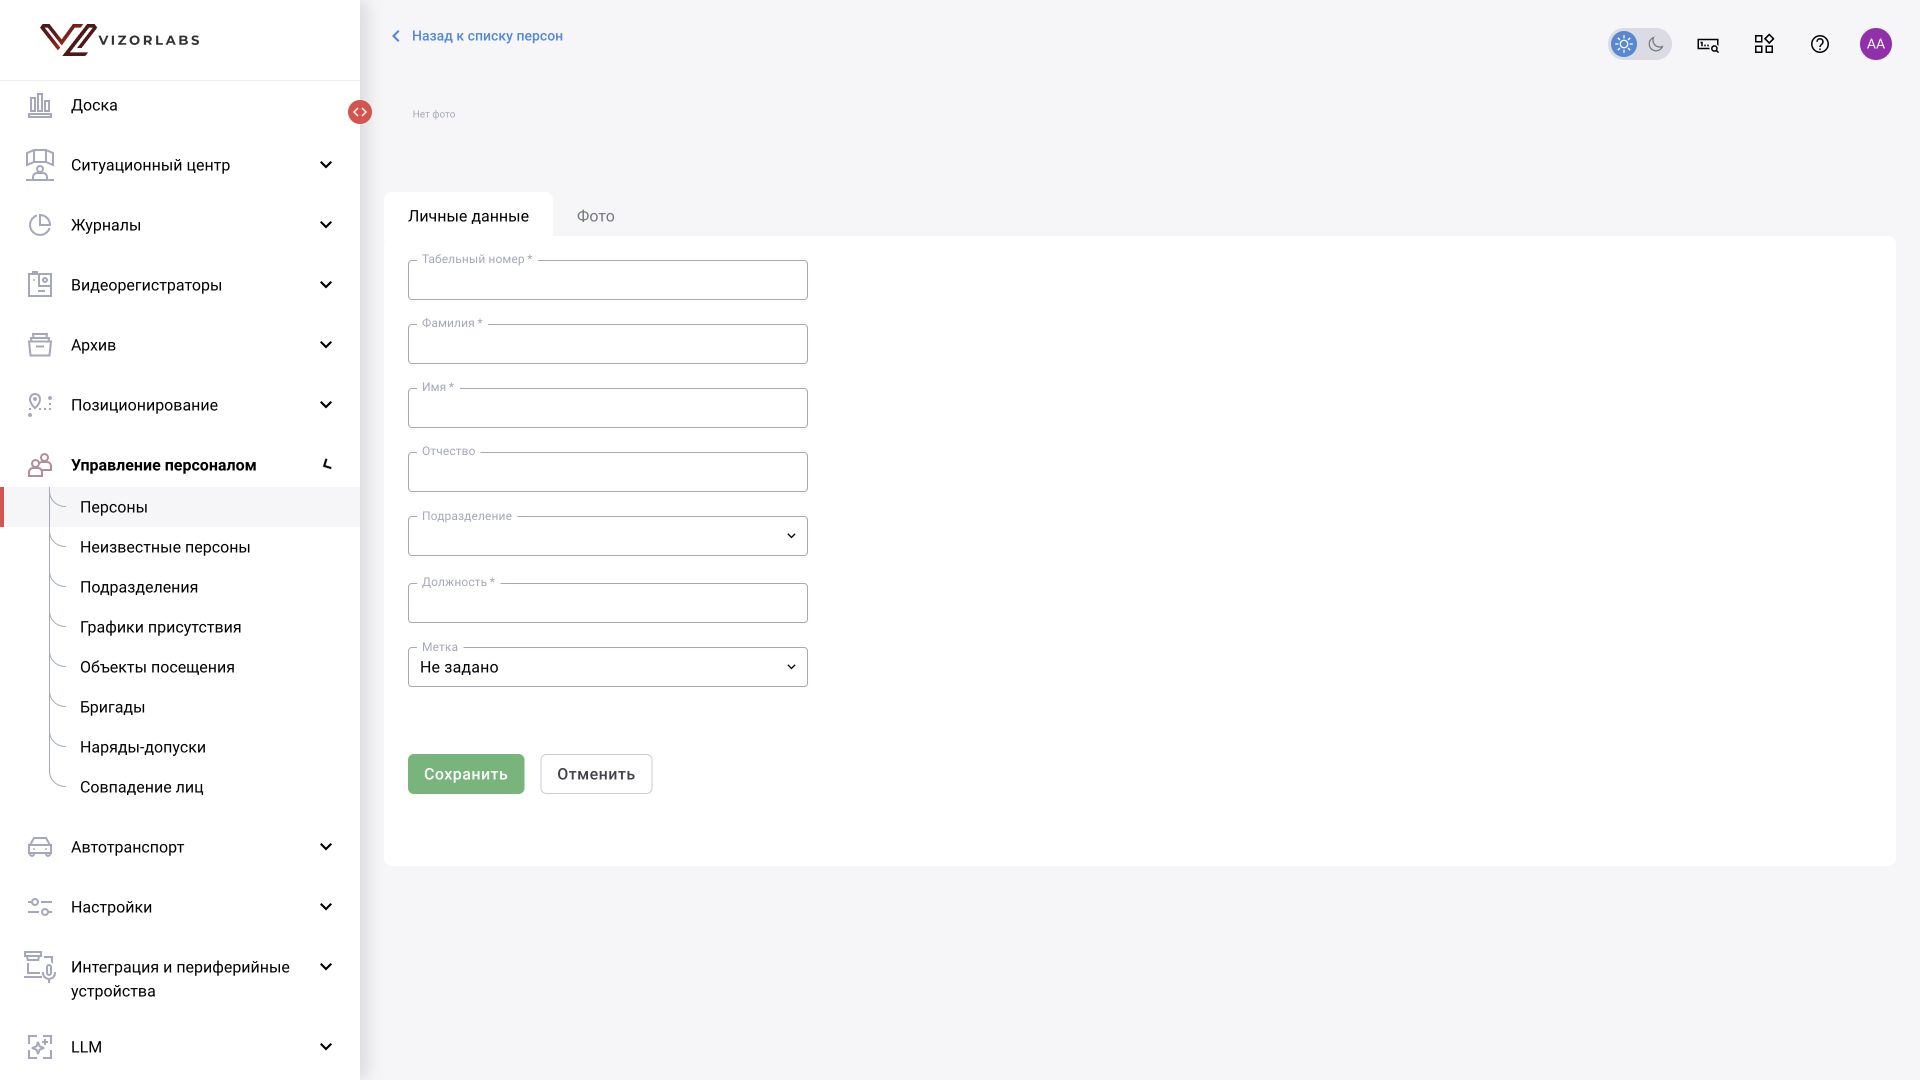Open the search device icon in header
This screenshot has width=1920, height=1080.
(1708, 44)
